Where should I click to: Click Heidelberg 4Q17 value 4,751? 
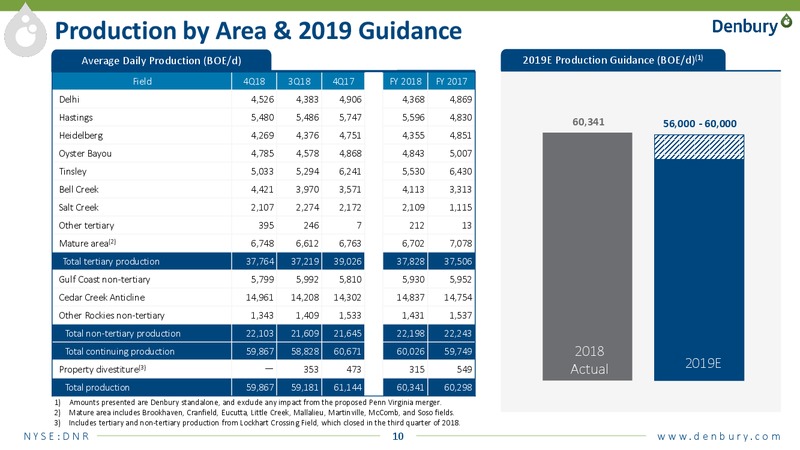tap(350, 135)
